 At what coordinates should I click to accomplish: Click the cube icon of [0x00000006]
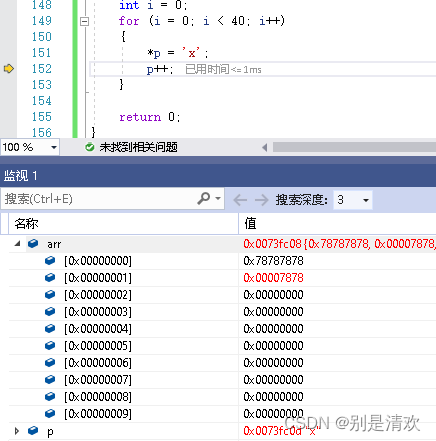(50, 362)
